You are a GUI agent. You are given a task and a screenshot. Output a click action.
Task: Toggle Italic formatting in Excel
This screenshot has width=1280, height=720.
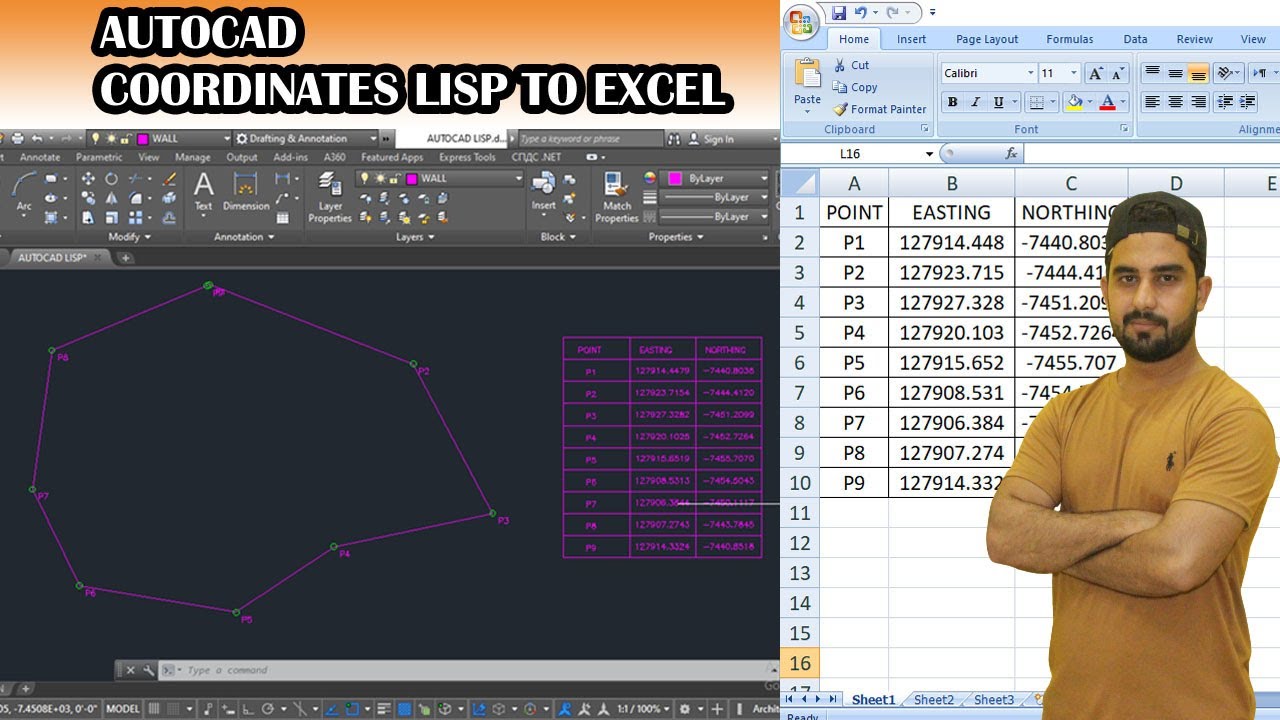pos(975,102)
